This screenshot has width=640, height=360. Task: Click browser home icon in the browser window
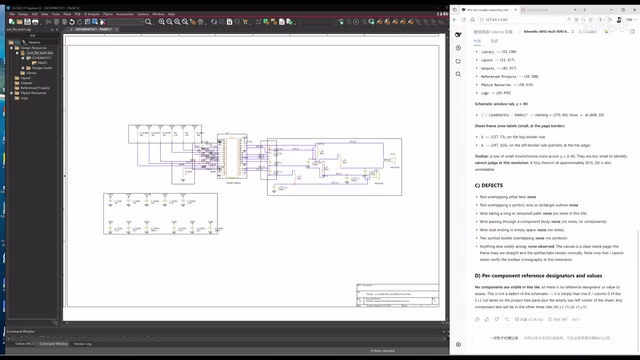(473, 20)
